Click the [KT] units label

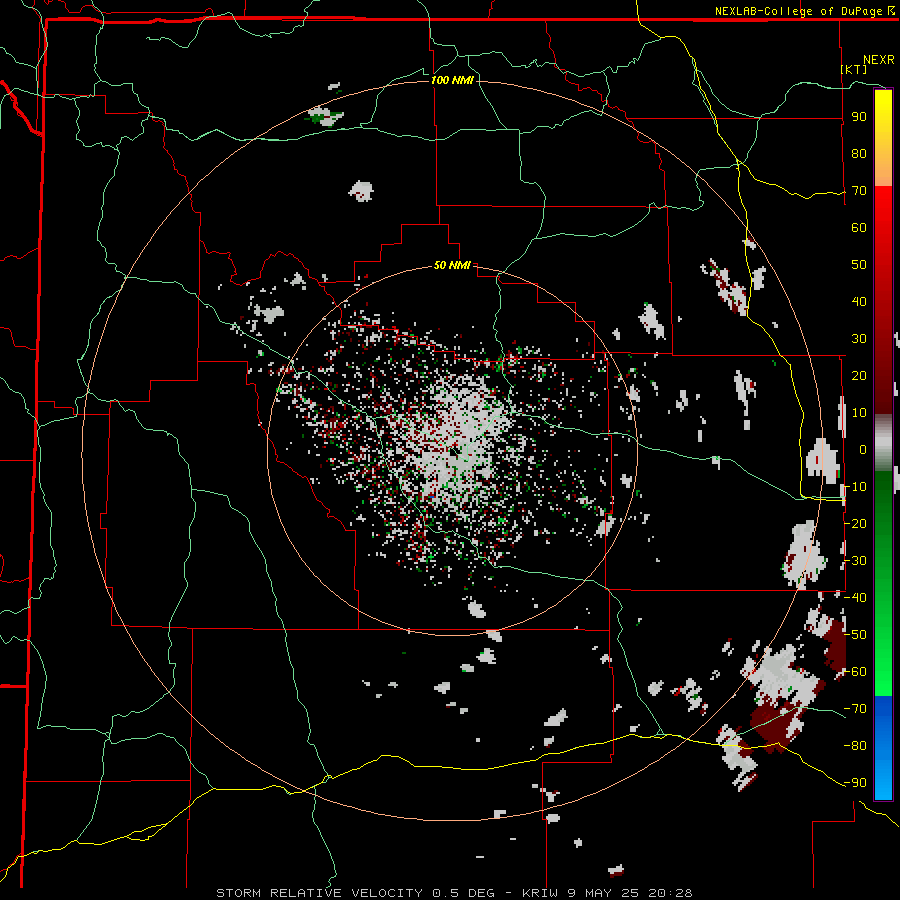(854, 69)
